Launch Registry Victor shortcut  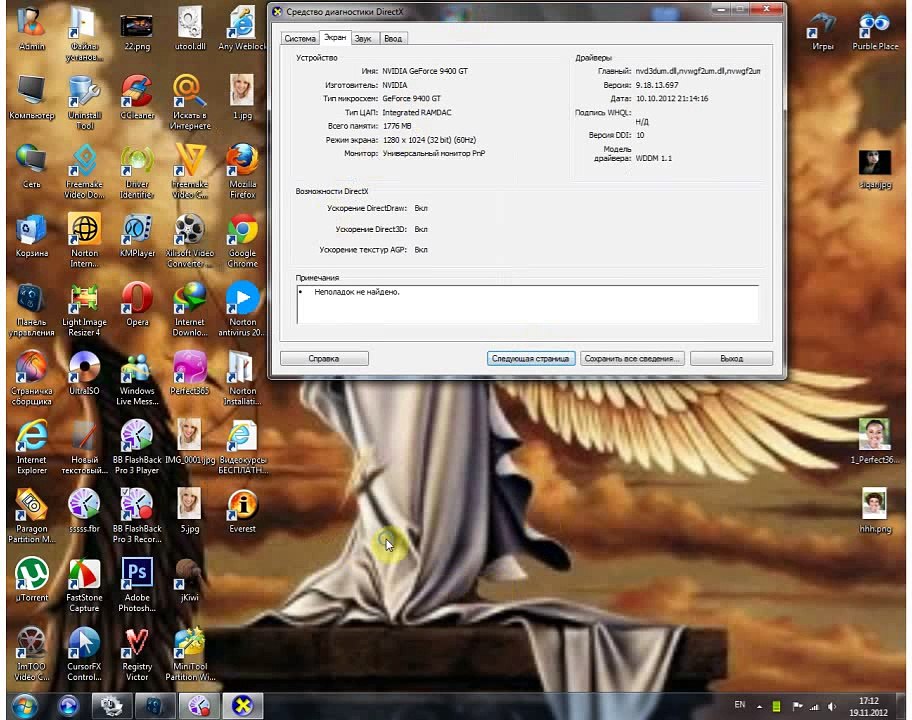pyautogui.click(x=137, y=653)
